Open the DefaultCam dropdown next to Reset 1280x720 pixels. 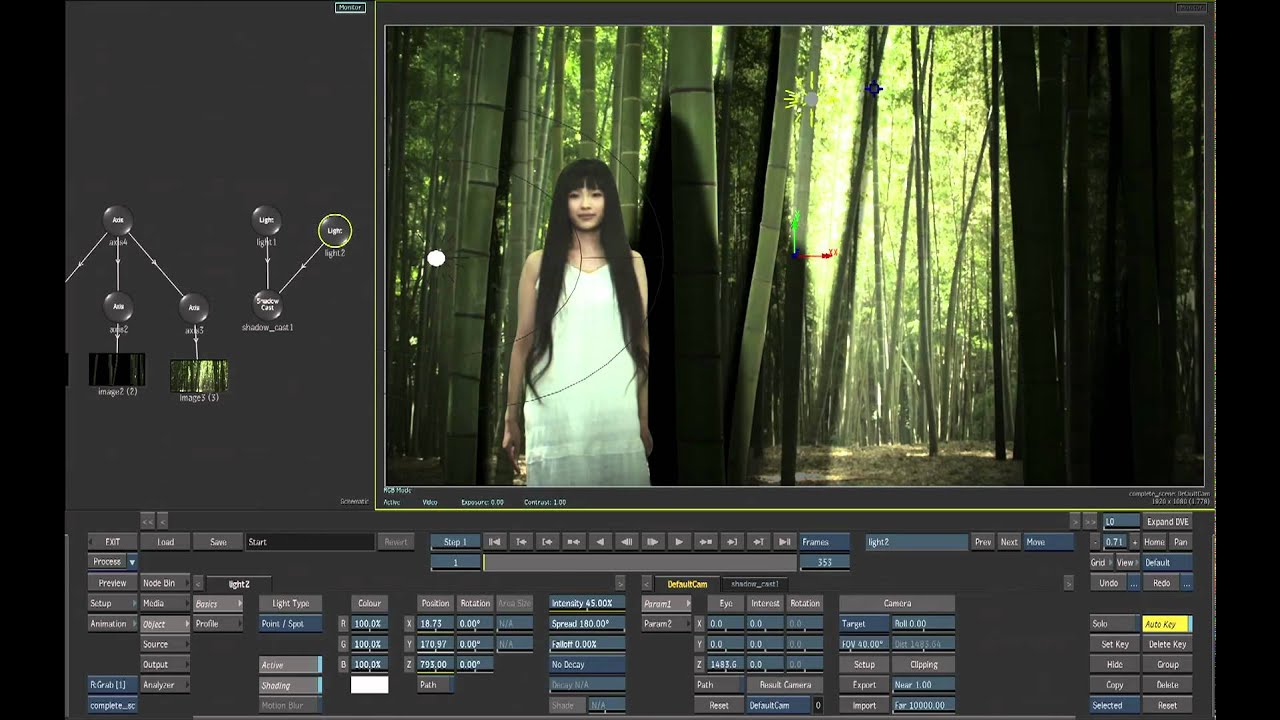click(x=777, y=706)
